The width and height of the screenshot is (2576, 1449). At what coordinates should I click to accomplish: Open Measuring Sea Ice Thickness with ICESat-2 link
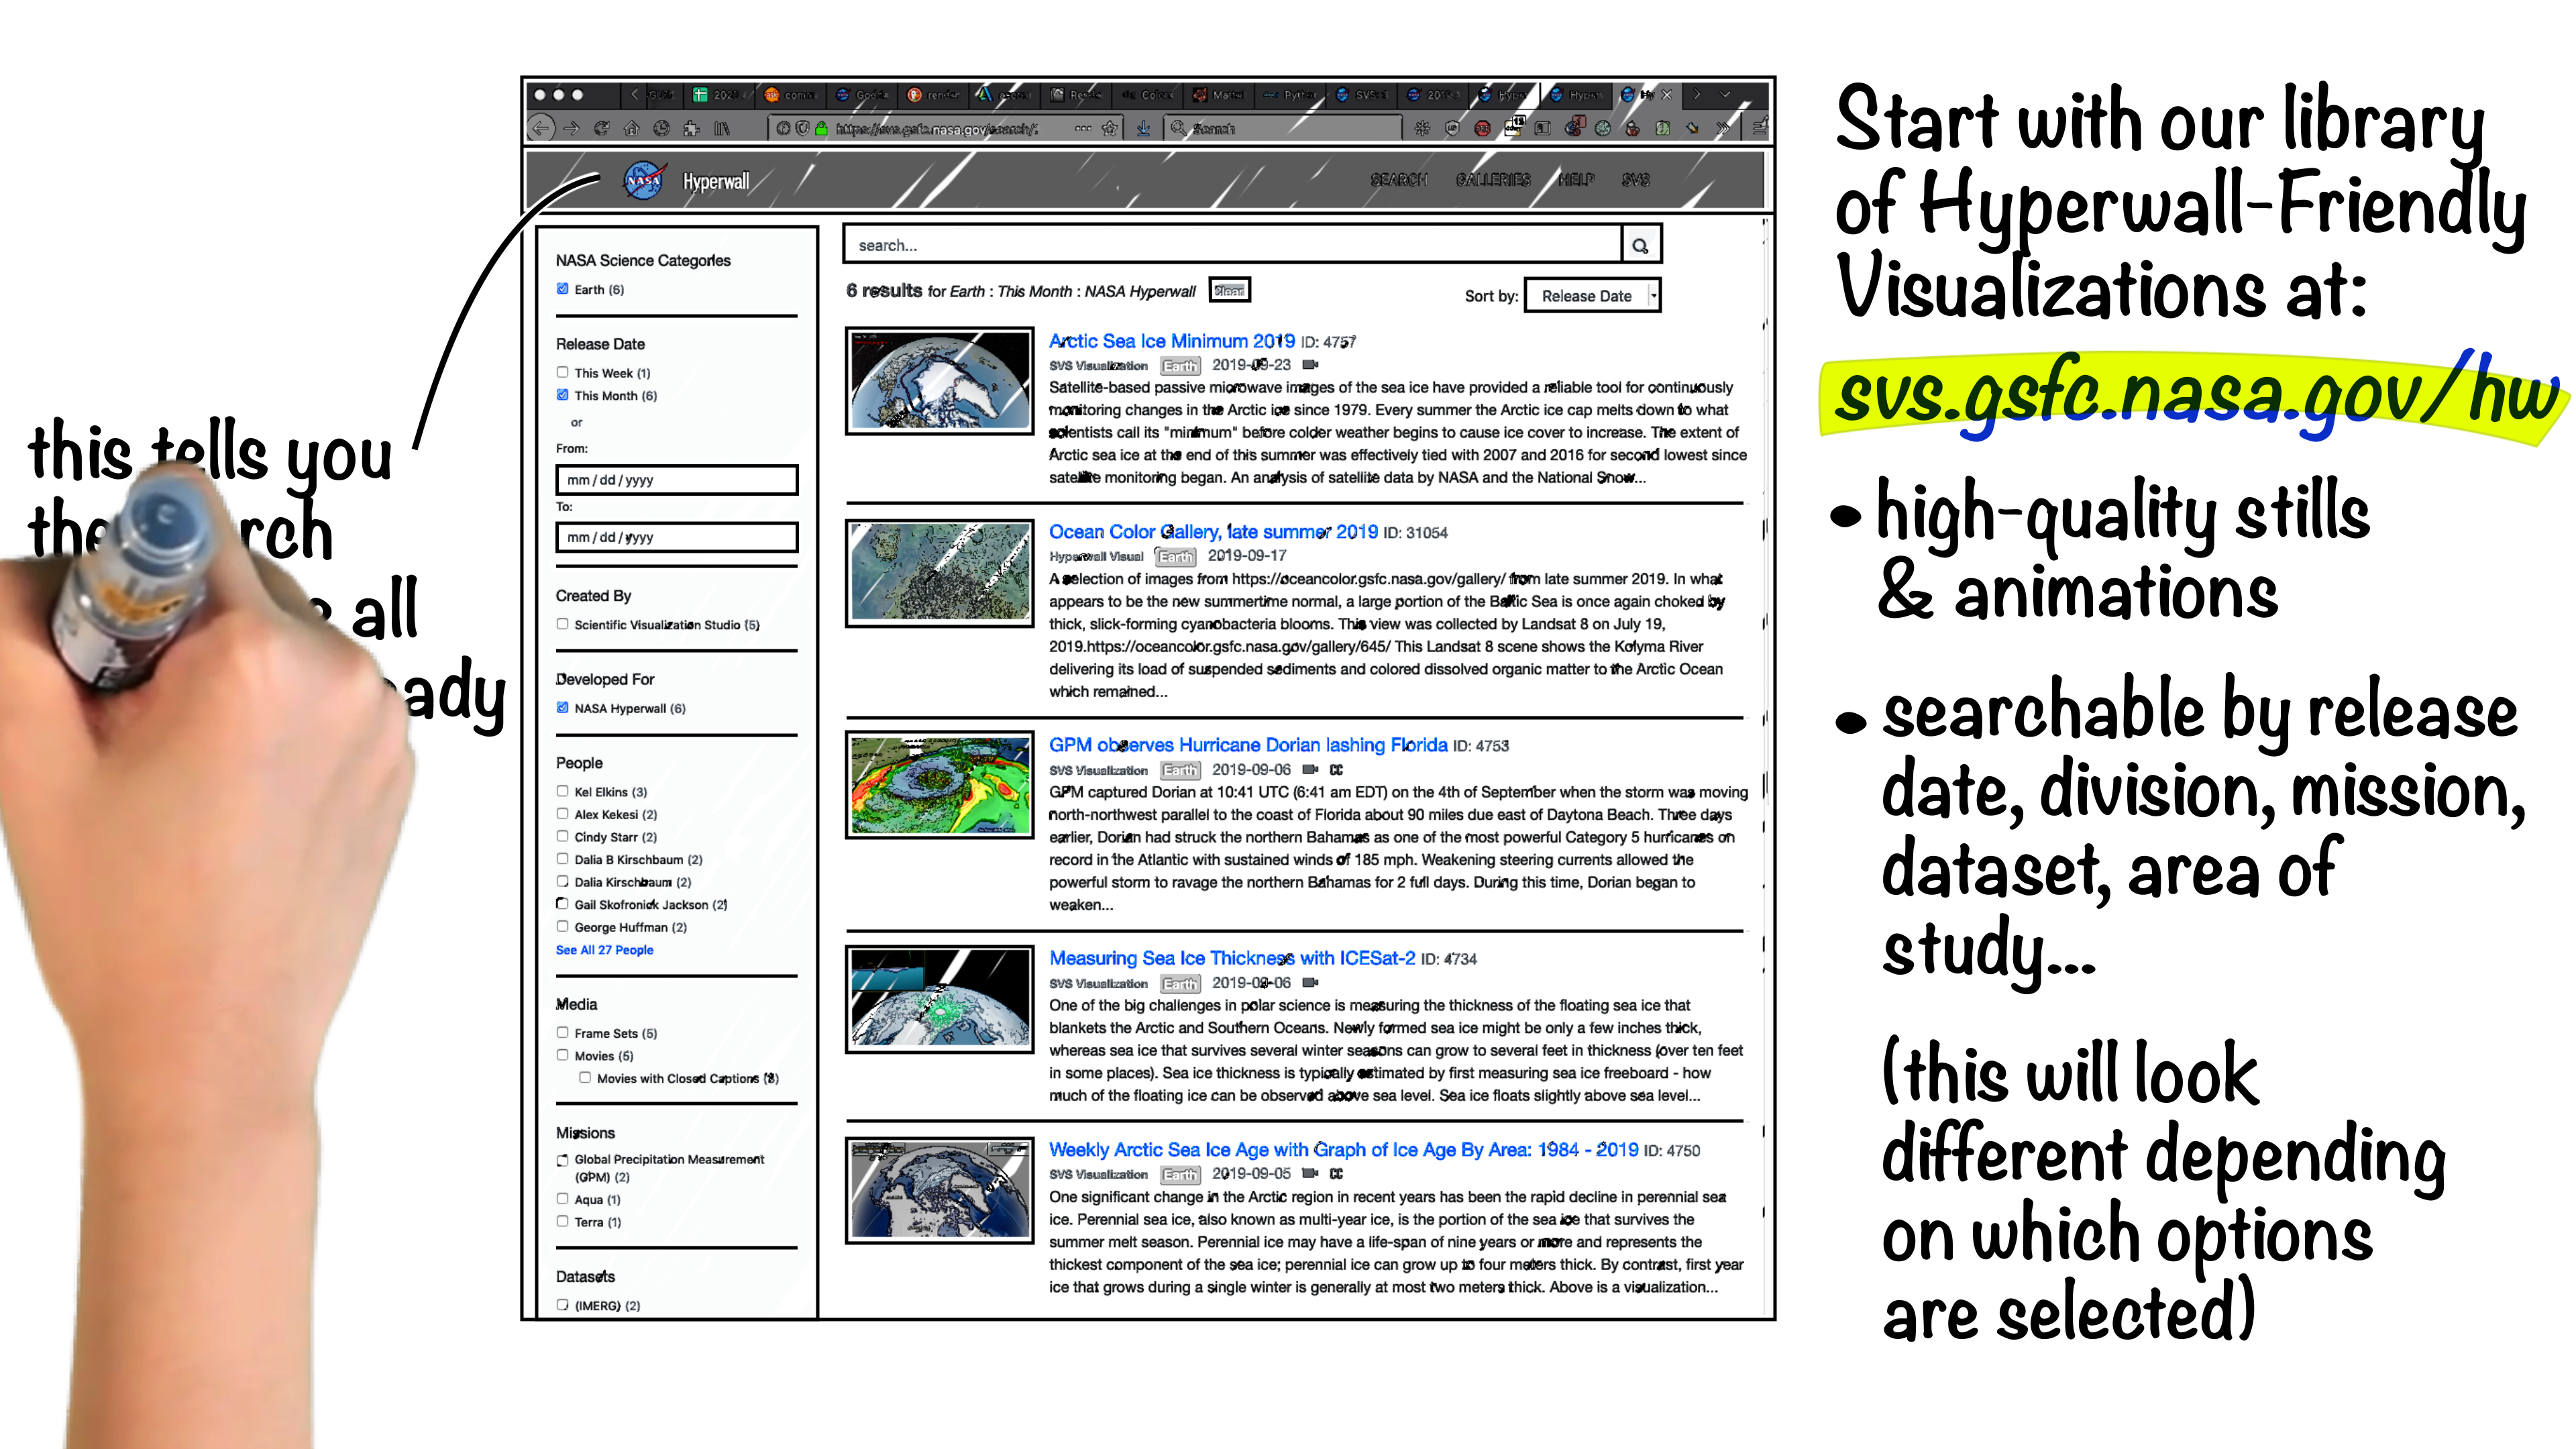click(1232, 959)
